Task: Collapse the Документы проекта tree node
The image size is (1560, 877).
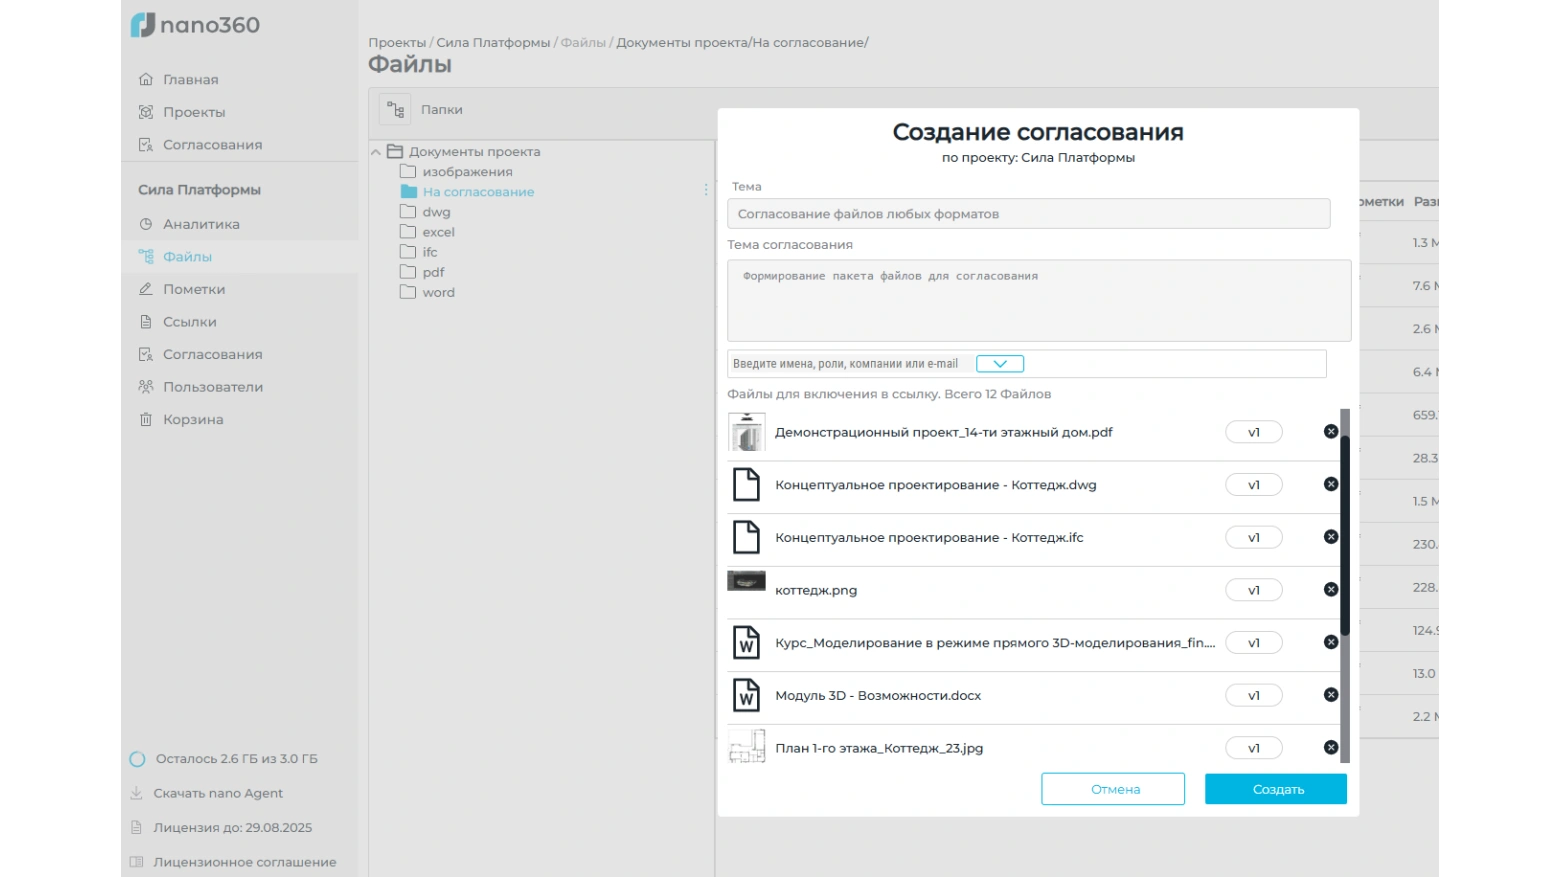Action: pos(376,152)
